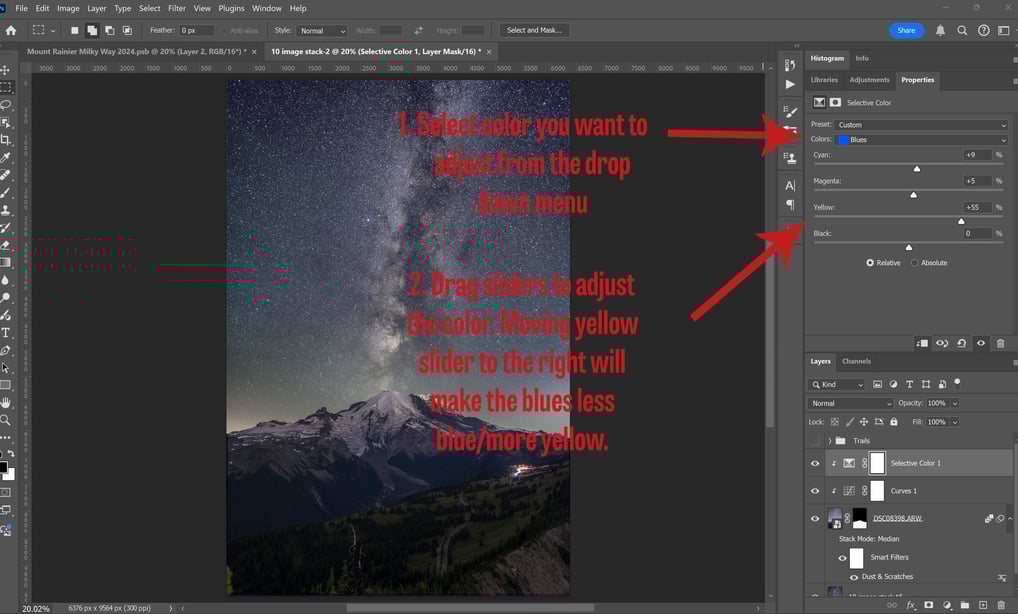Image resolution: width=1018 pixels, height=614 pixels.
Task: Select the Dodge tool
Action: (x=6, y=297)
